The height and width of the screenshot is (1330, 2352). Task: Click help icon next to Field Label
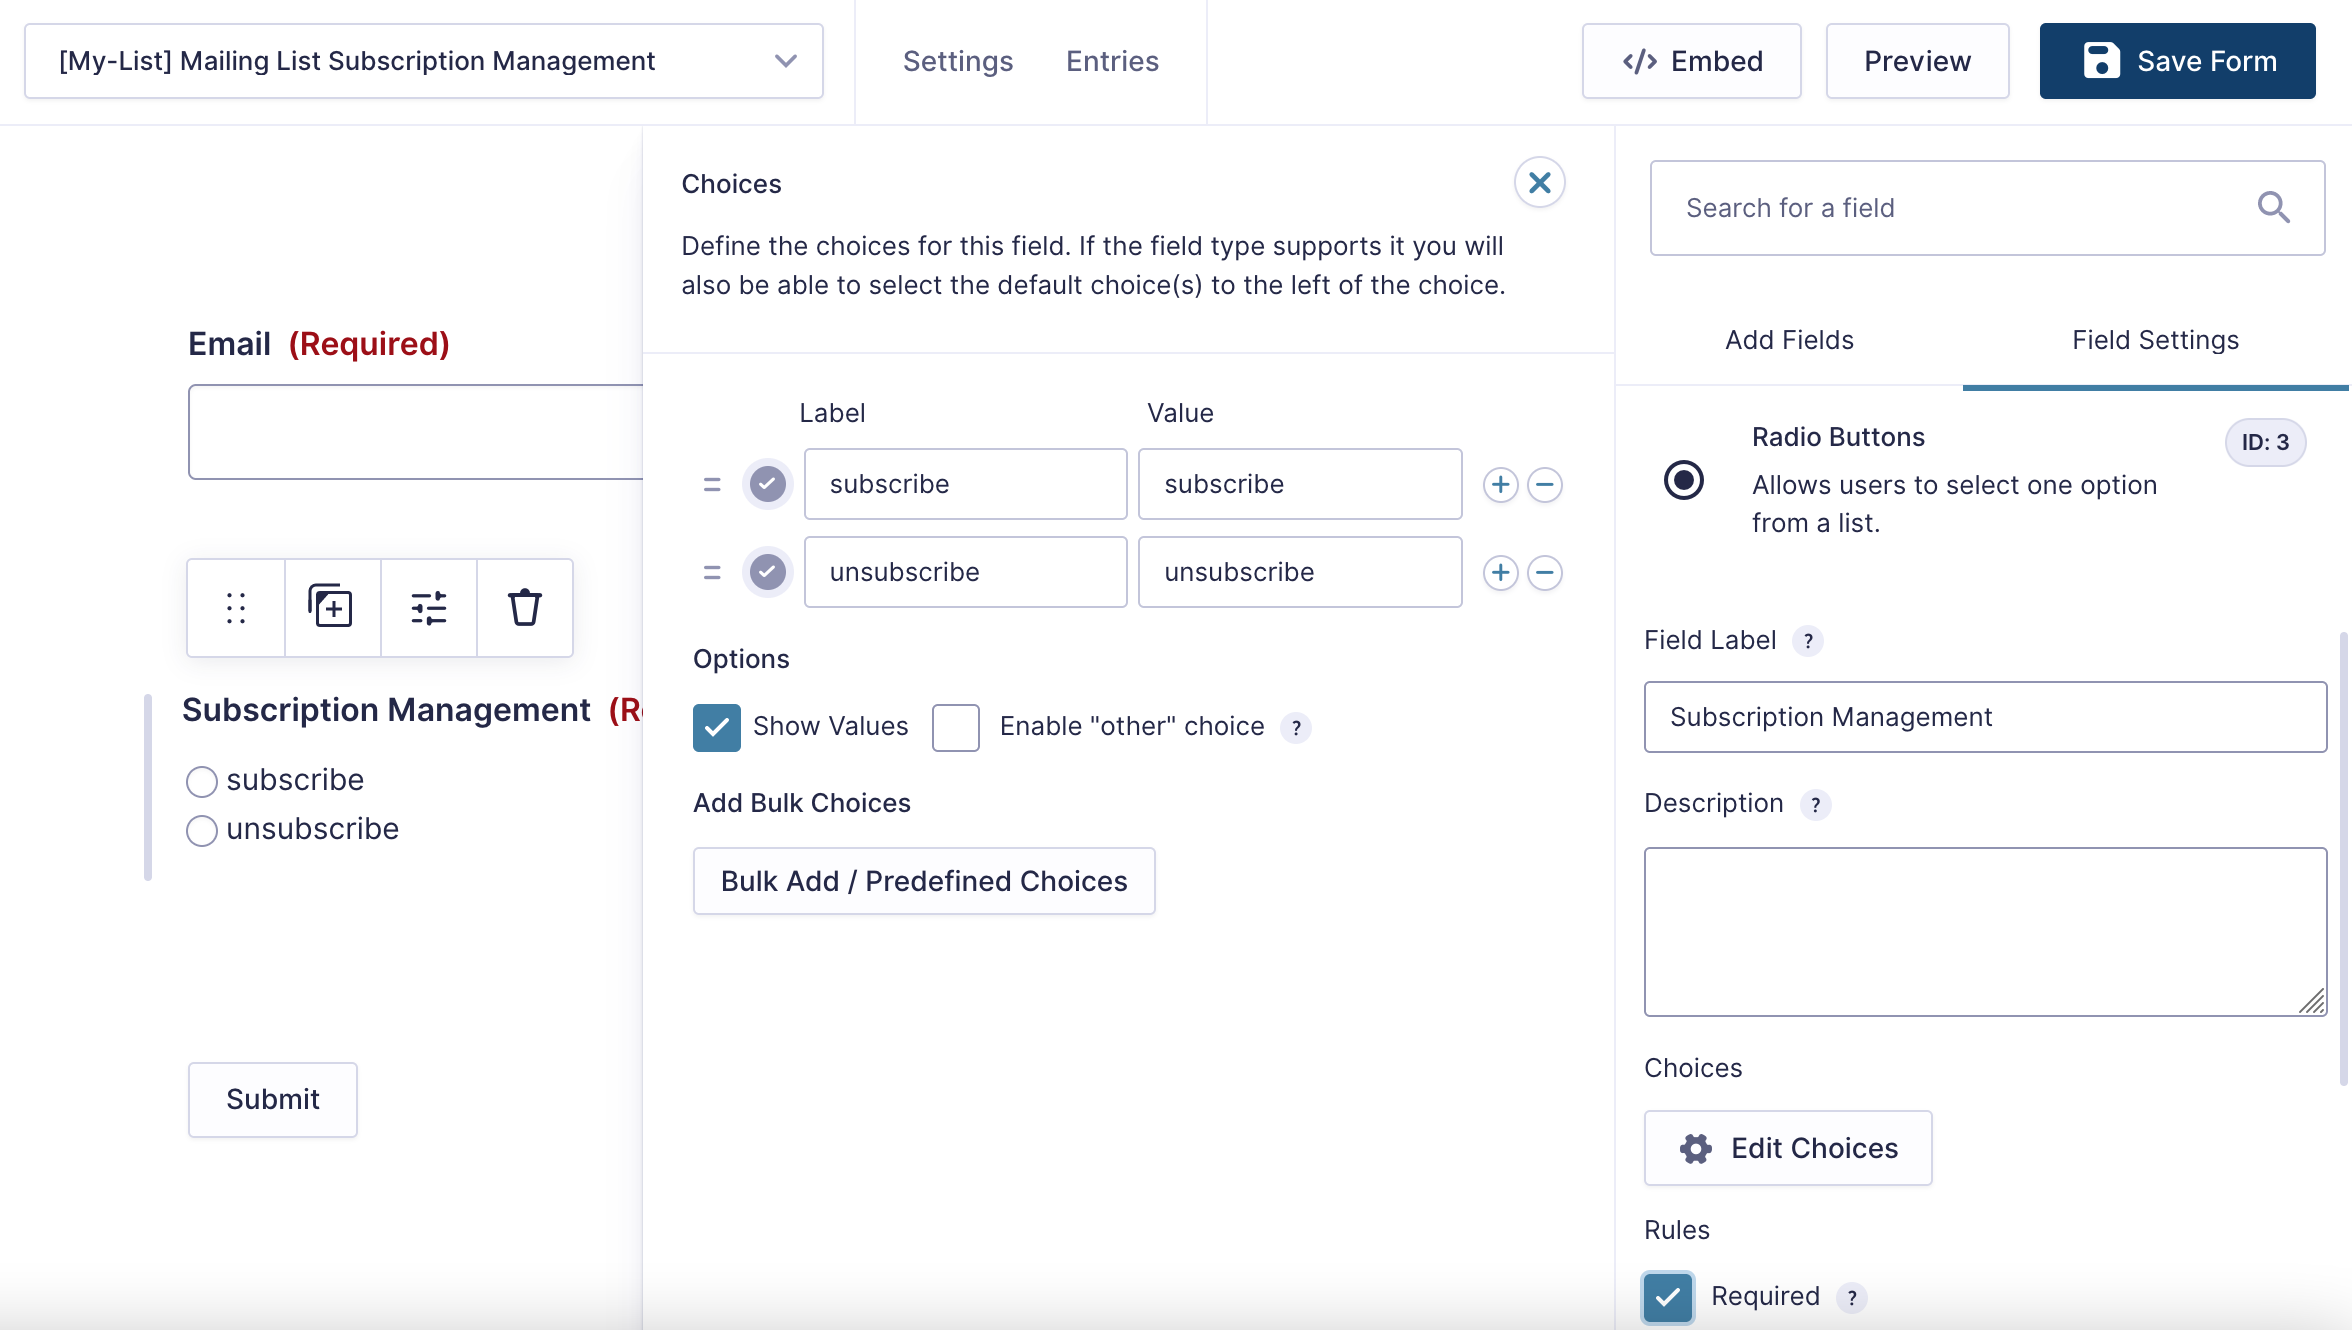(1808, 641)
